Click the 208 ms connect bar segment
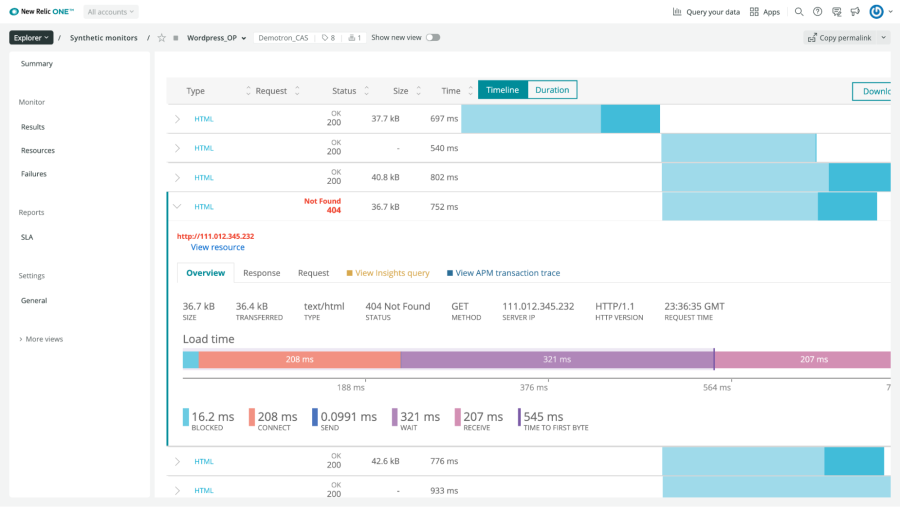Screen dimensions: 900x507 coord(300,359)
